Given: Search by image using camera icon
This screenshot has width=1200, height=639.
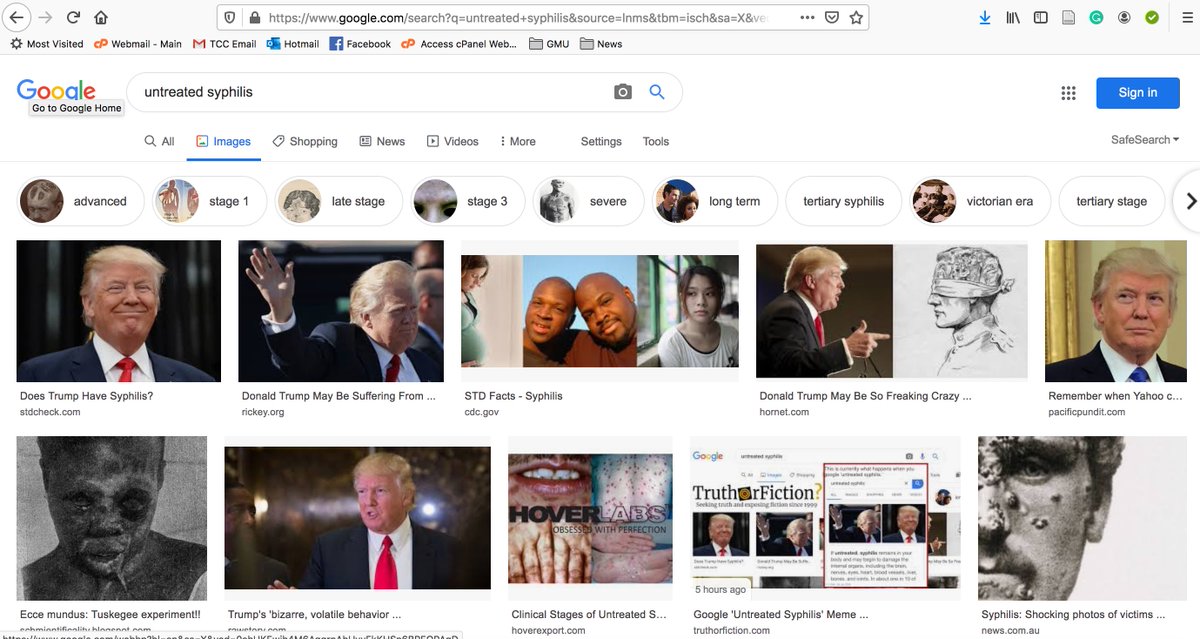Looking at the screenshot, I should (623, 92).
